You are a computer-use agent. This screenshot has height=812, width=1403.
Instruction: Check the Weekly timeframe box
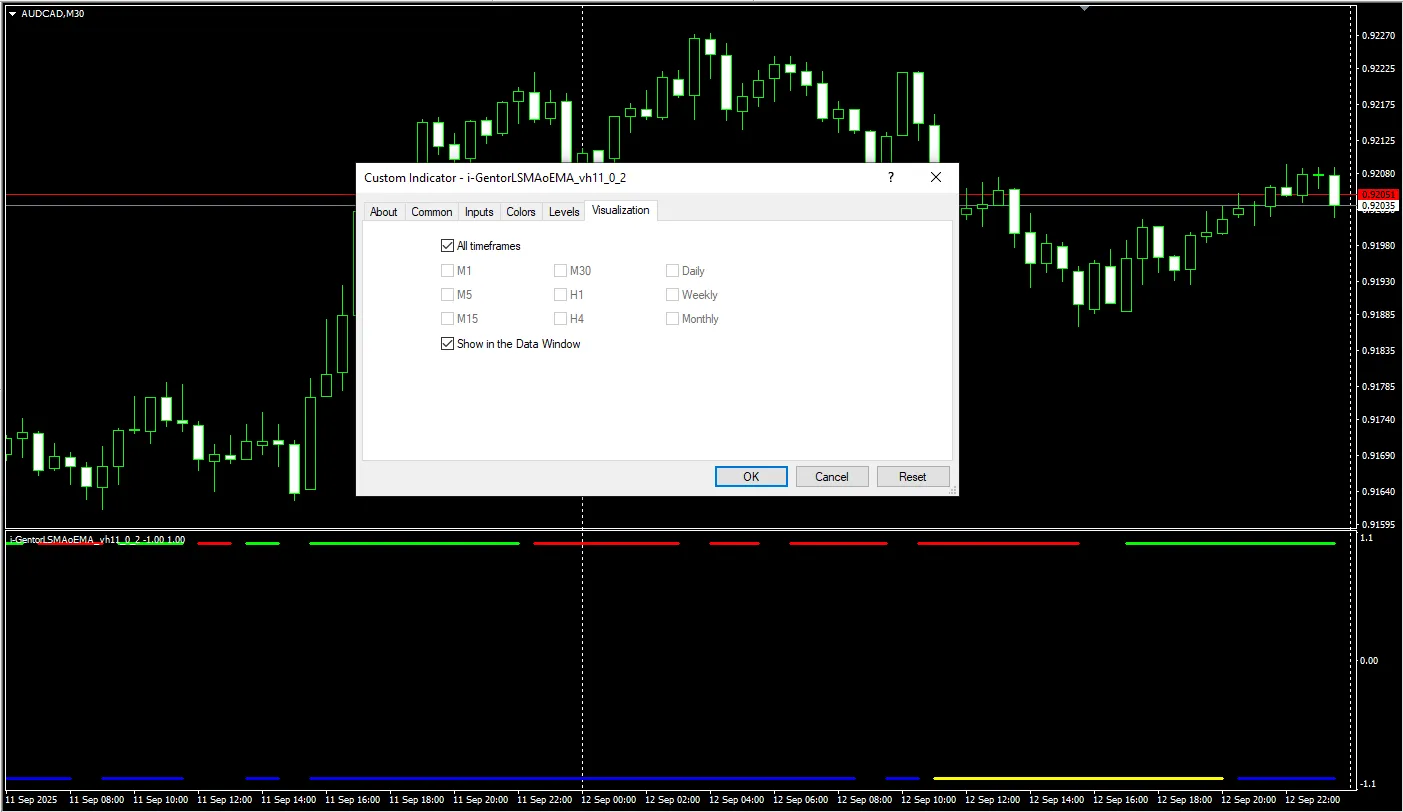[x=672, y=295]
